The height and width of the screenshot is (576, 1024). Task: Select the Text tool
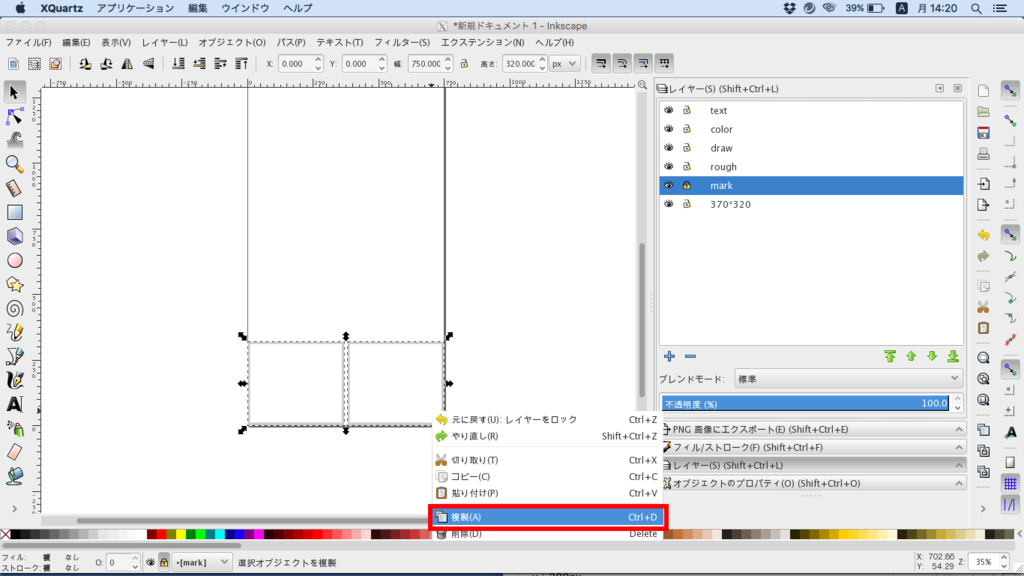pos(14,404)
